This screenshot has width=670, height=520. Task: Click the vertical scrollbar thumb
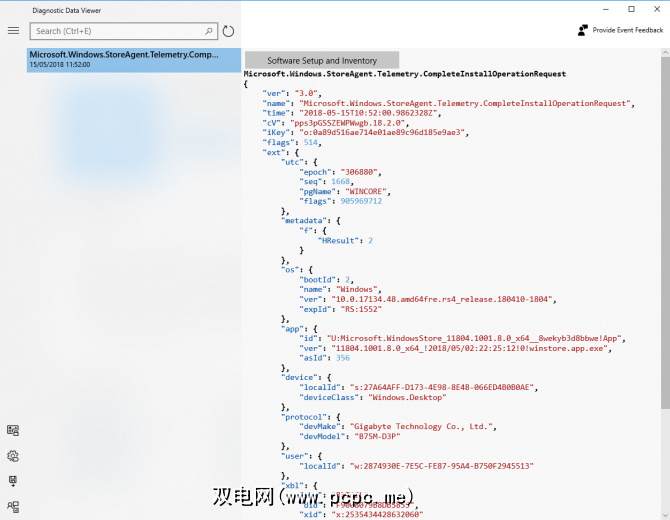(665, 233)
